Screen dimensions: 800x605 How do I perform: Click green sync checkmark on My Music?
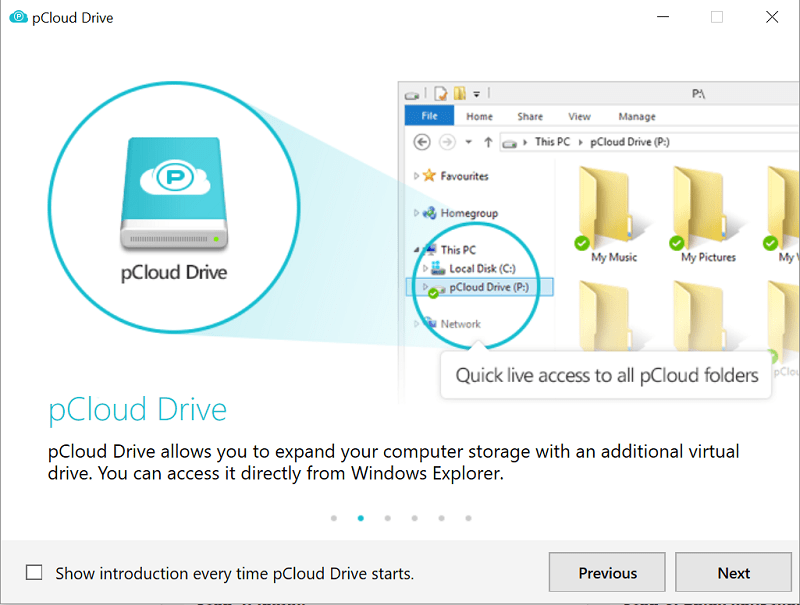pyautogui.click(x=582, y=243)
